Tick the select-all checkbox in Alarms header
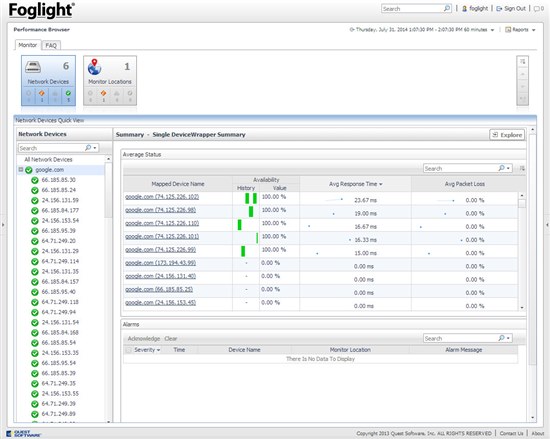 click(128, 350)
